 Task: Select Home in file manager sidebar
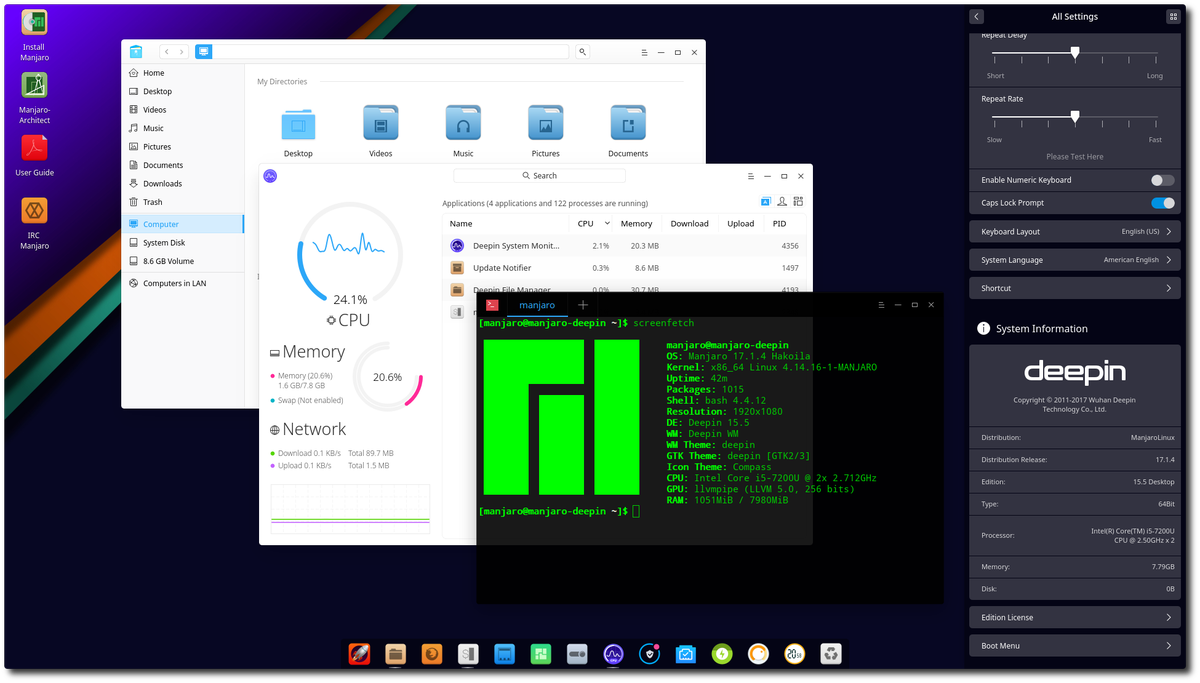[183, 73]
